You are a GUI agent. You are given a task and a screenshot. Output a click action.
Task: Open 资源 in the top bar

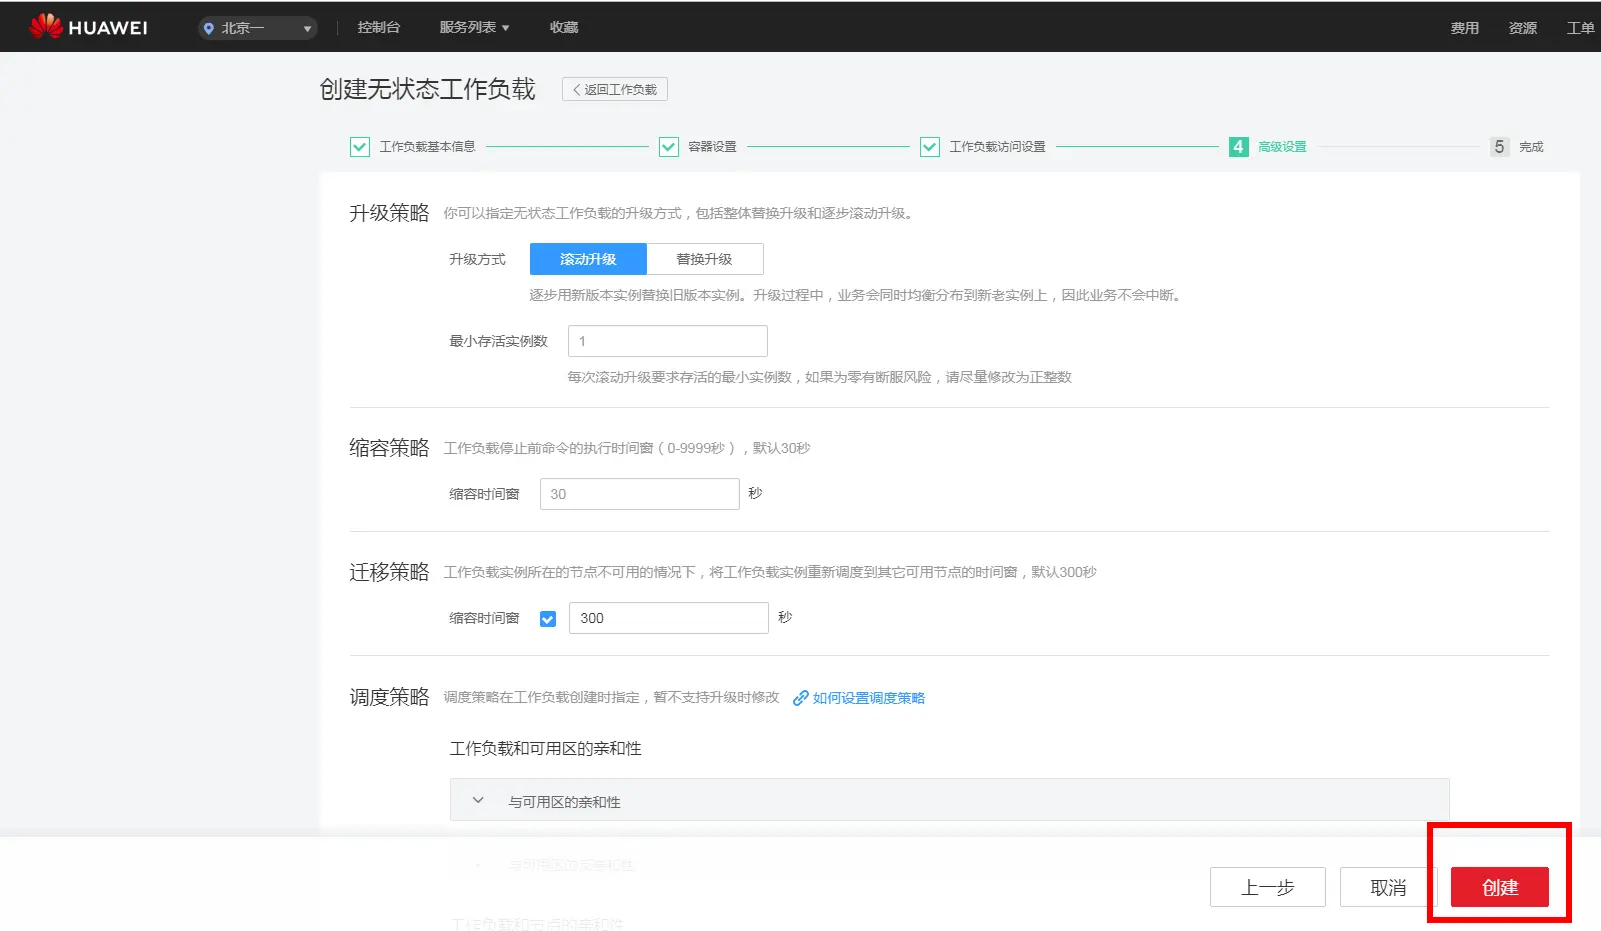click(x=1523, y=28)
